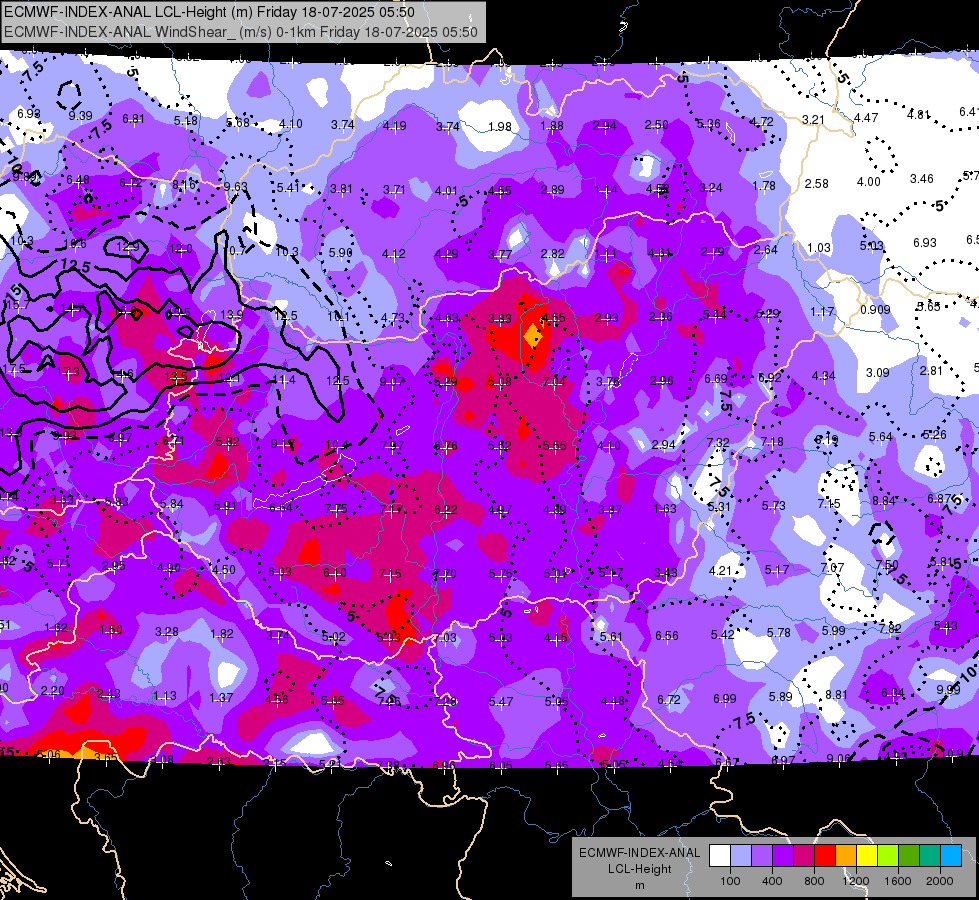Click the grid value "4.00"
This screenshot has width=979, height=900.
coord(868,182)
